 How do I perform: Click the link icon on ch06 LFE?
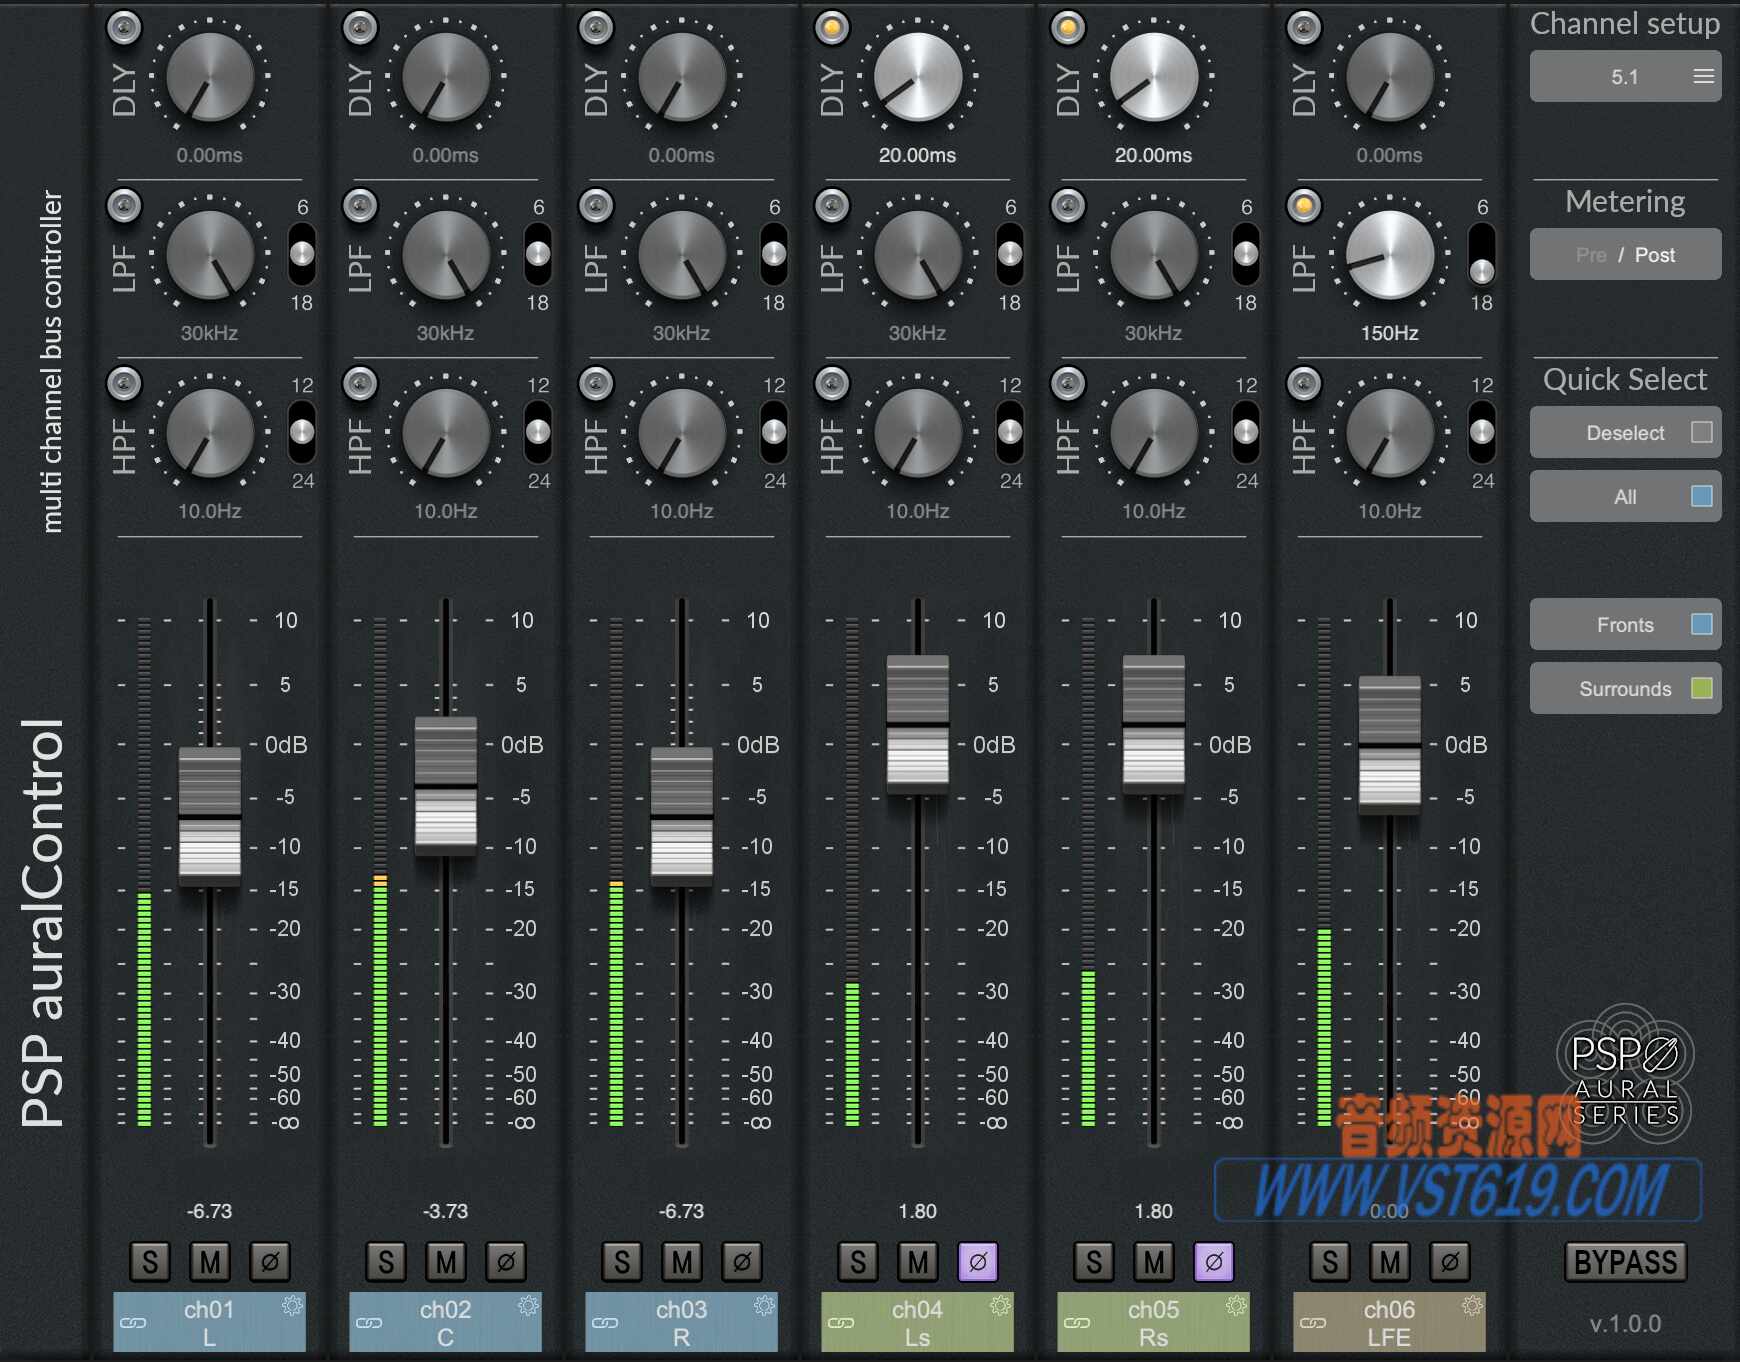click(1313, 1323)
